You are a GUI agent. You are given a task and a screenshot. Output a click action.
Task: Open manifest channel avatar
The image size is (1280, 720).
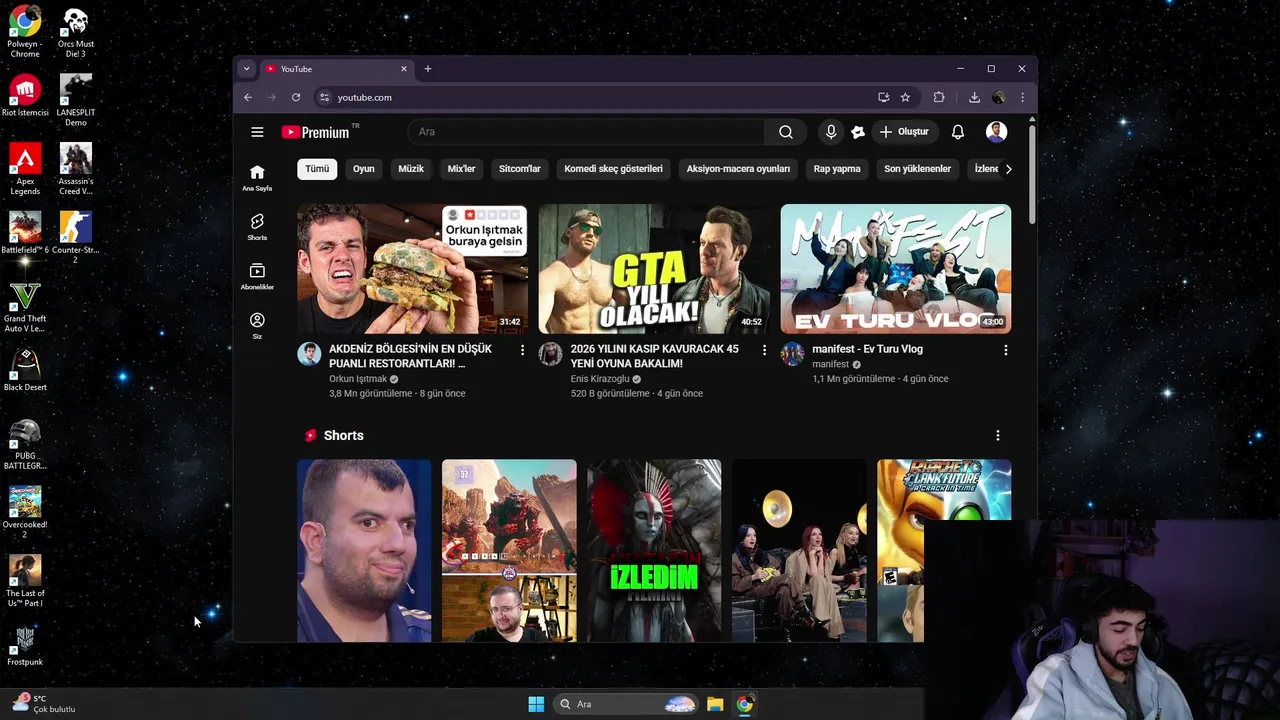(793, 354)
